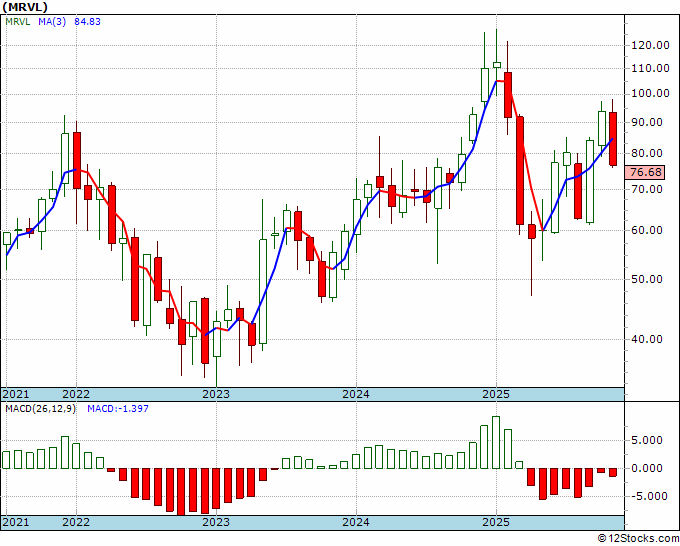Screen dimensions: 680x546
Task: Click the tallest green MACD histogram bar
Action: click(x=496, y=442)
